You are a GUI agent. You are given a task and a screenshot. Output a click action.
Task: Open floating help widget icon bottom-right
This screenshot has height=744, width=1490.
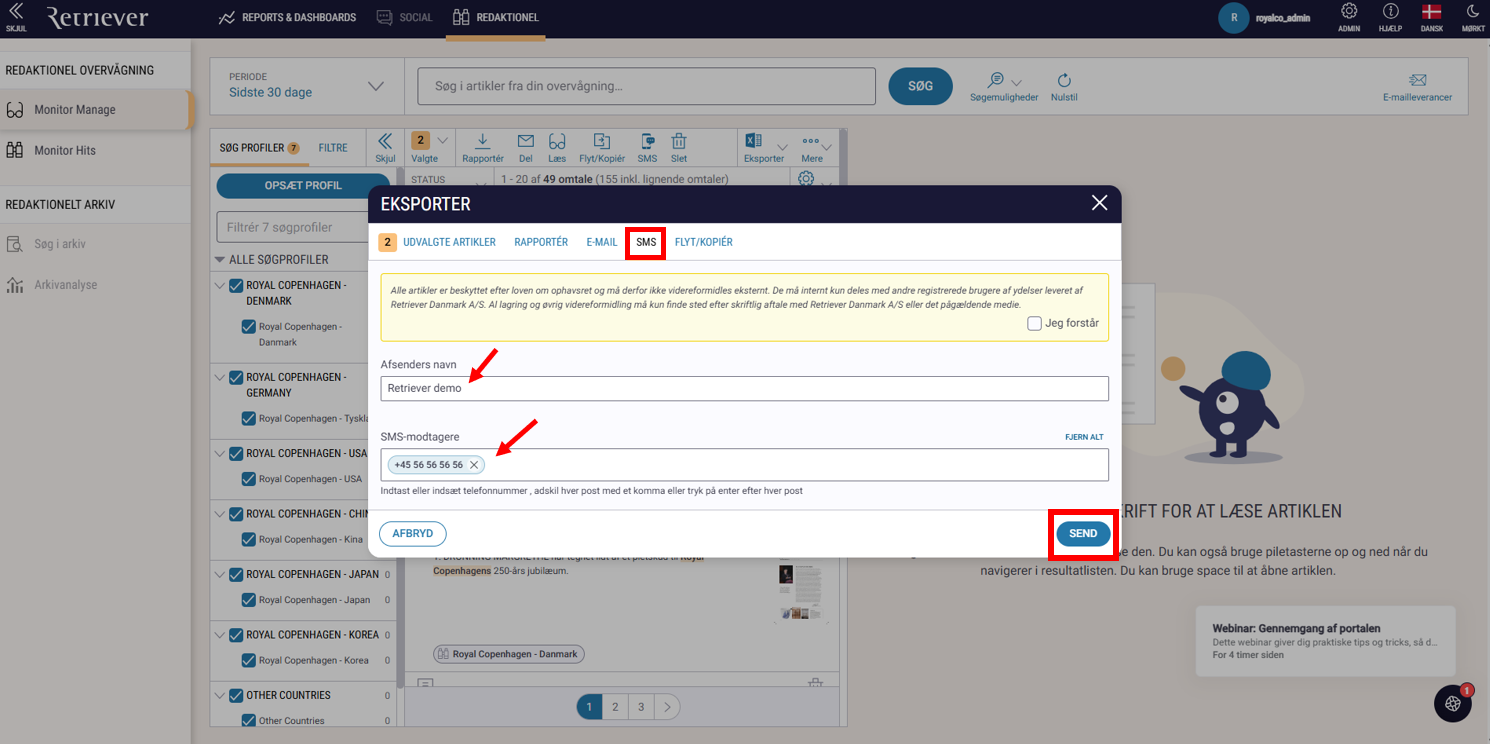coord(1453,703)
